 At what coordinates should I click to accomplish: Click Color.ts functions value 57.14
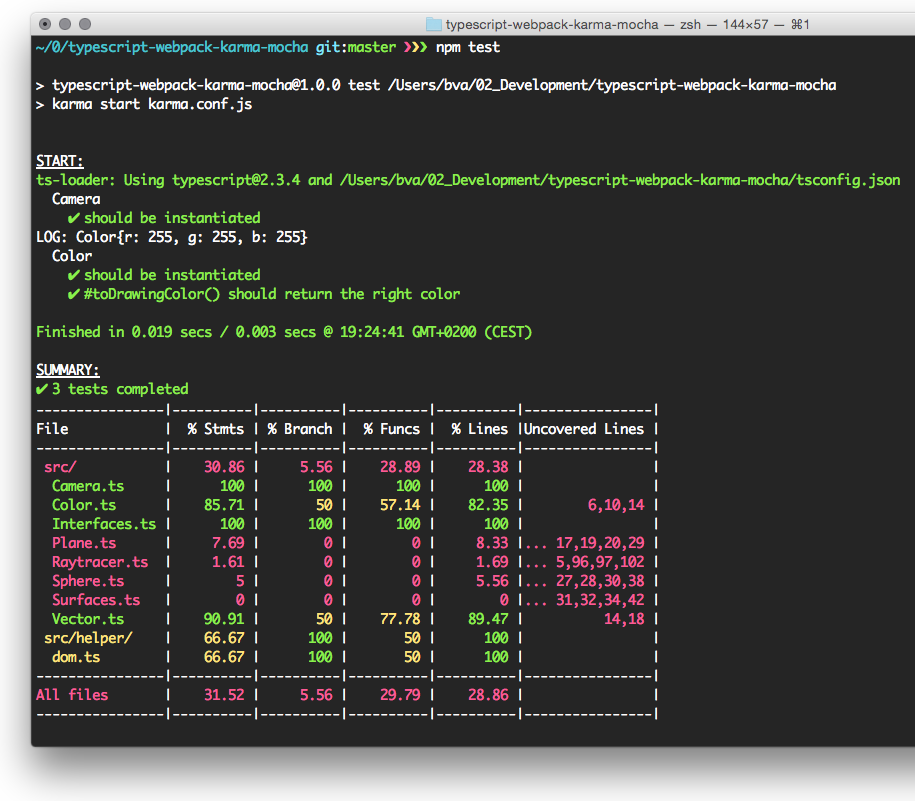coord(400,505)
